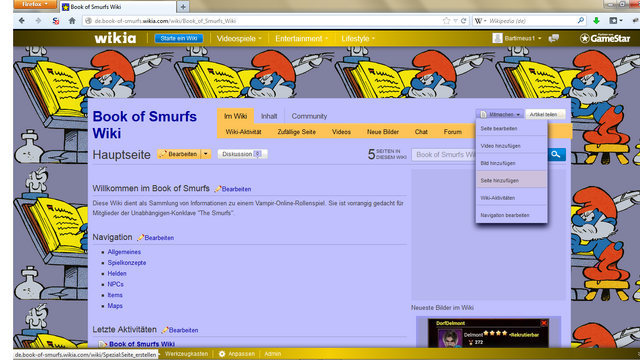Open the arrow next to Bearbeiten button
The image size is (640, 360).
click(206, 154)
